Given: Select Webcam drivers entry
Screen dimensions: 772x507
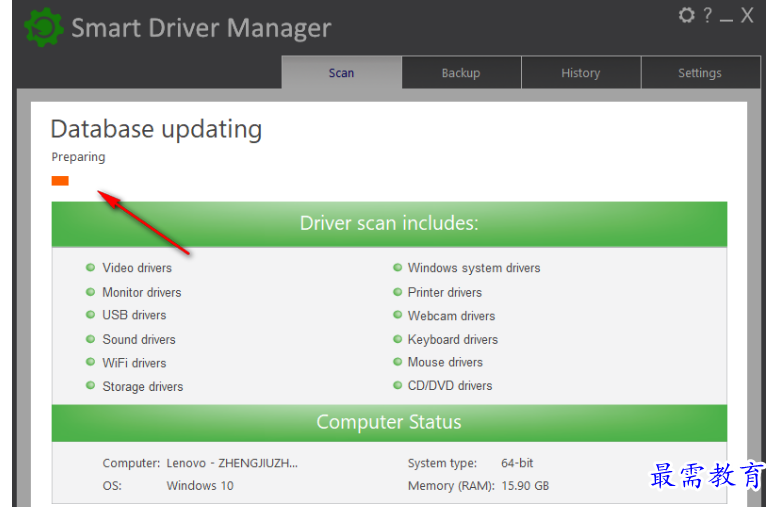Looking at the screenshot, I should (451, 316).
